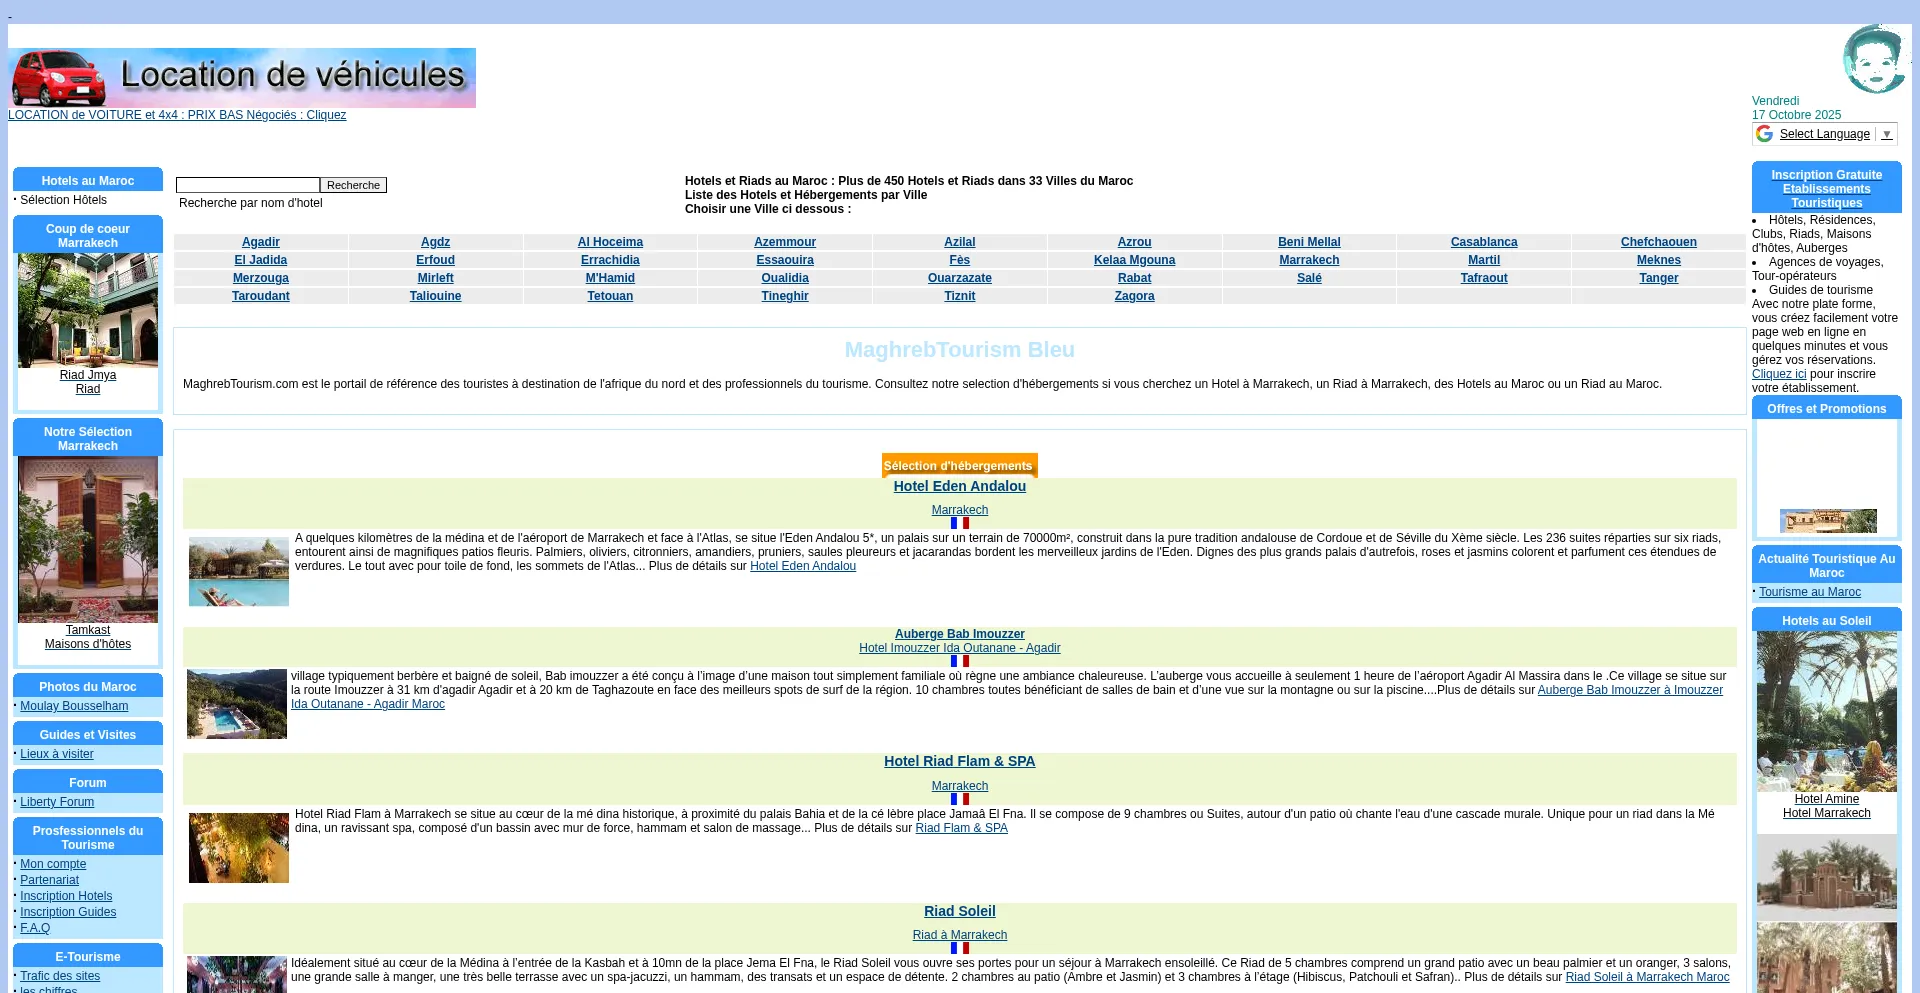The height and width of the screenshot is (993, 1920).
Task: Click the Cliquez ici registration link
Action: [1778, 374]
